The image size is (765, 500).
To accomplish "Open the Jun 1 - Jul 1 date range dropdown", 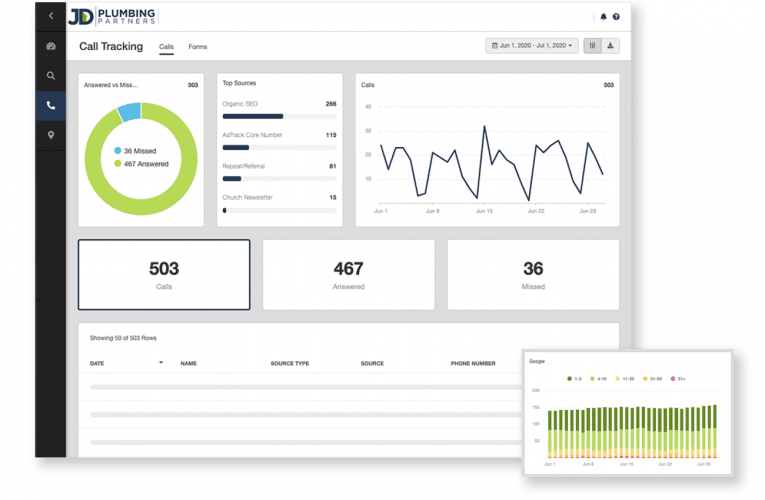I will pyautogui.click(x=532, y=46).
